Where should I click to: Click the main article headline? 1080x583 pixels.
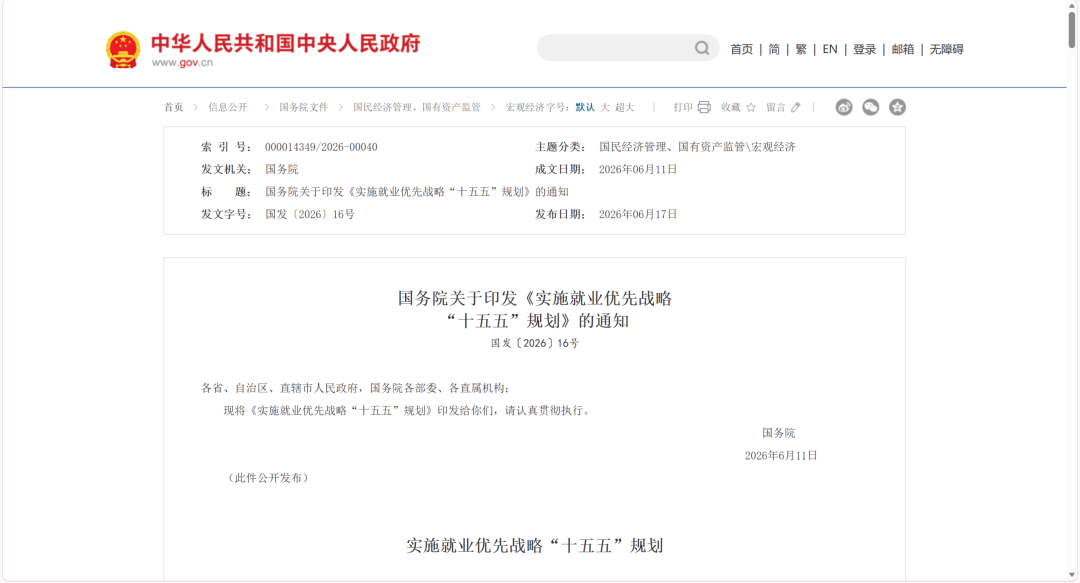[534, 309]
